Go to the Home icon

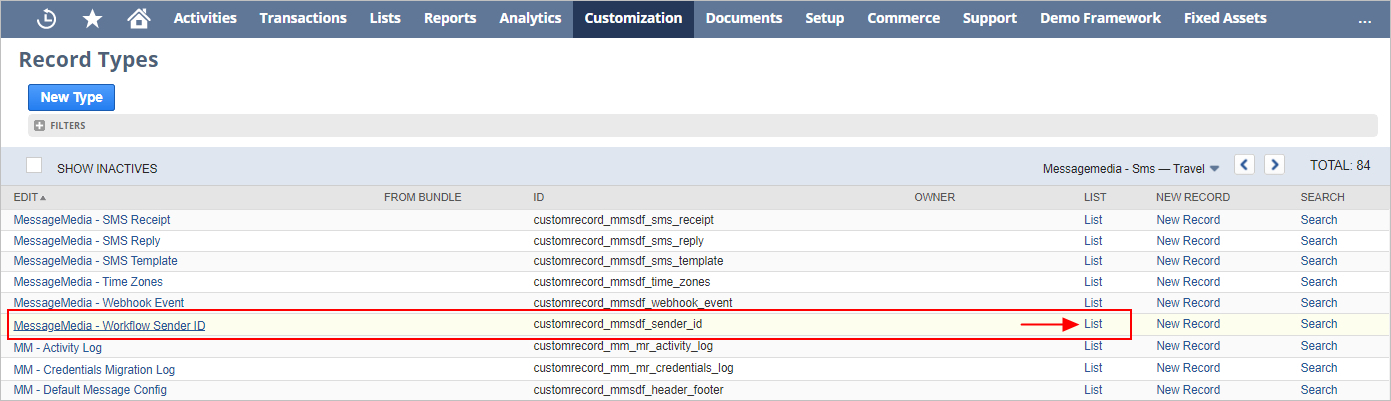pos(139,18)
